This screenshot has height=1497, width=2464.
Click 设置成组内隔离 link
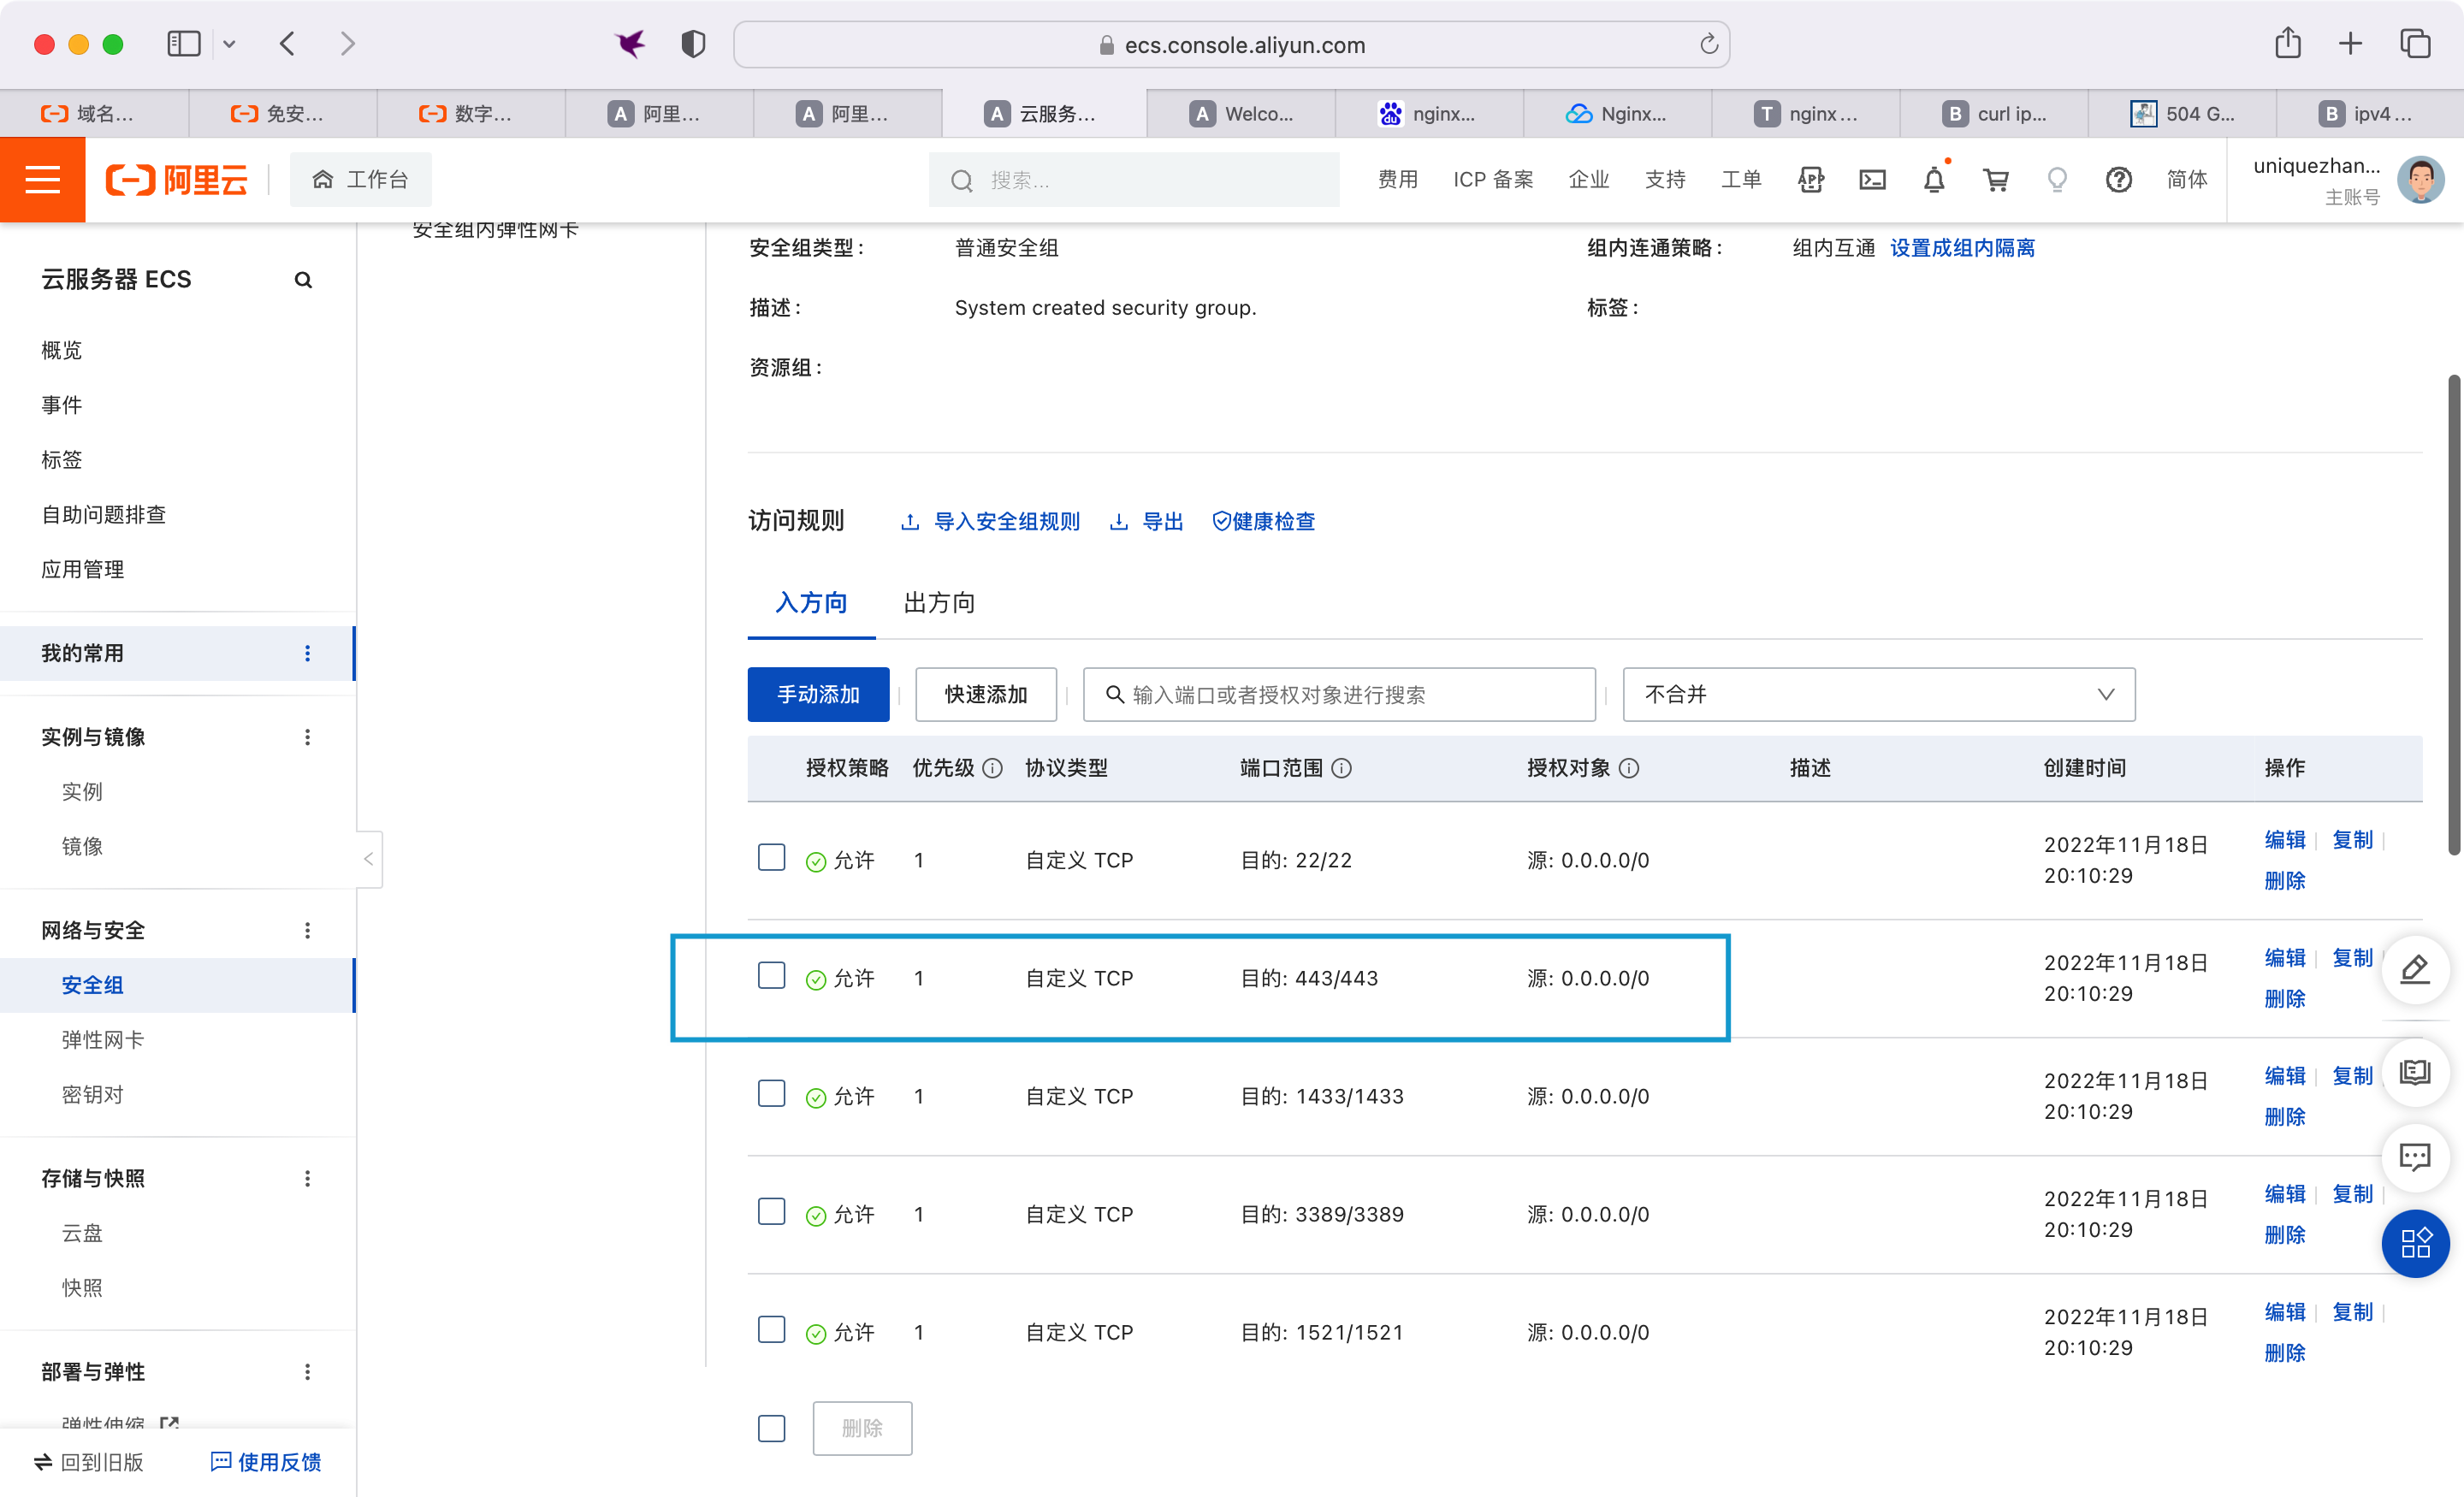click(x=1962, y=248)
